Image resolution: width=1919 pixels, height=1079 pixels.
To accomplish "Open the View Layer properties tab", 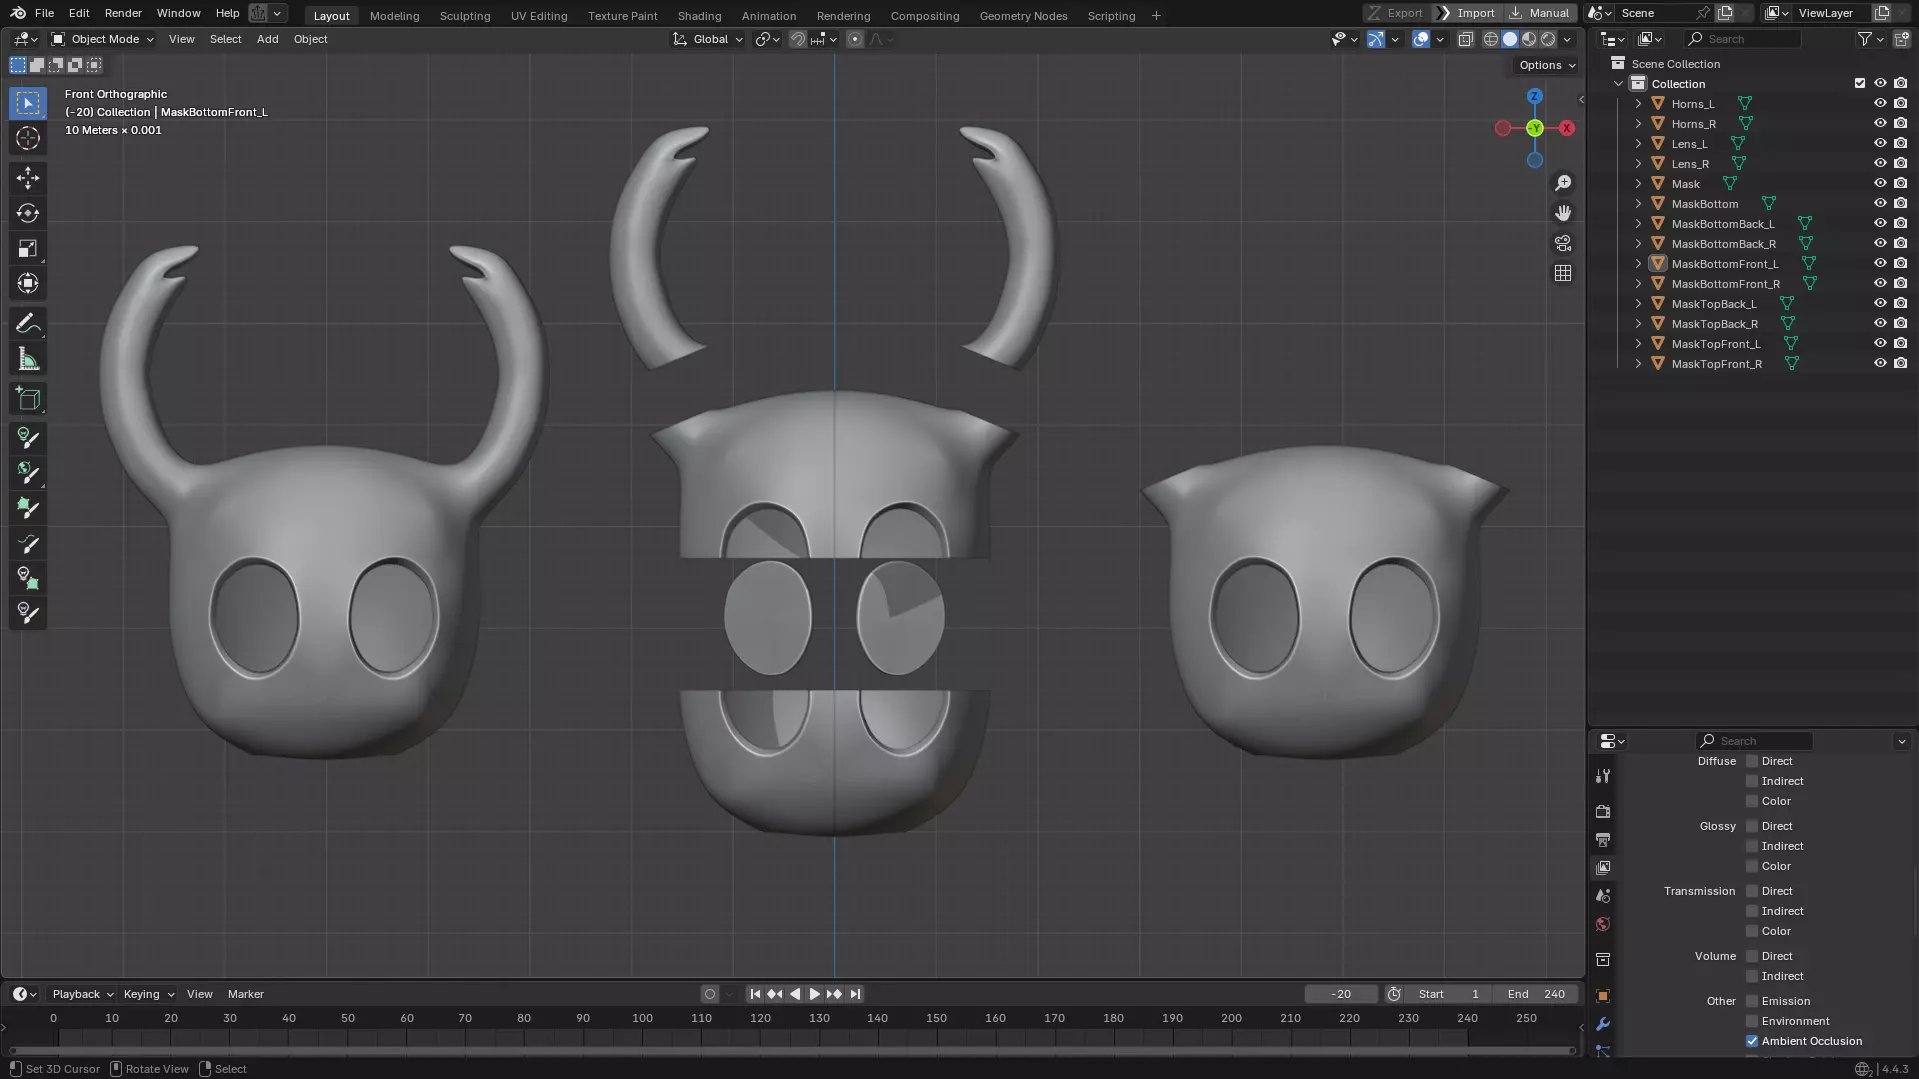I will click(x=1603, y=867).
